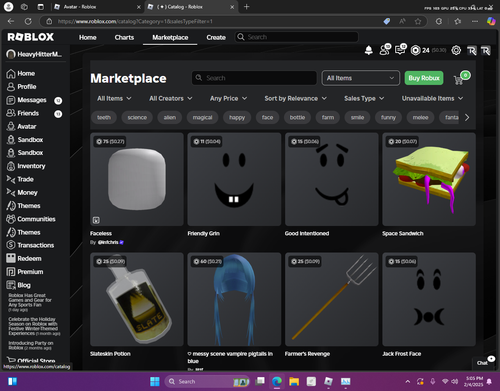The height and width of the screenshot is (391, 500).
Task: Open the Farmer's Revenge pitchfork thumbnail
Action: pyautogui.click(x=332, y=299)
